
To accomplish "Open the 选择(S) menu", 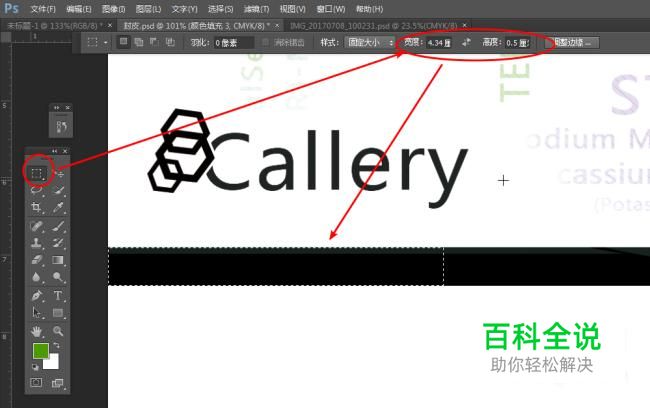I will coord(221,9).
